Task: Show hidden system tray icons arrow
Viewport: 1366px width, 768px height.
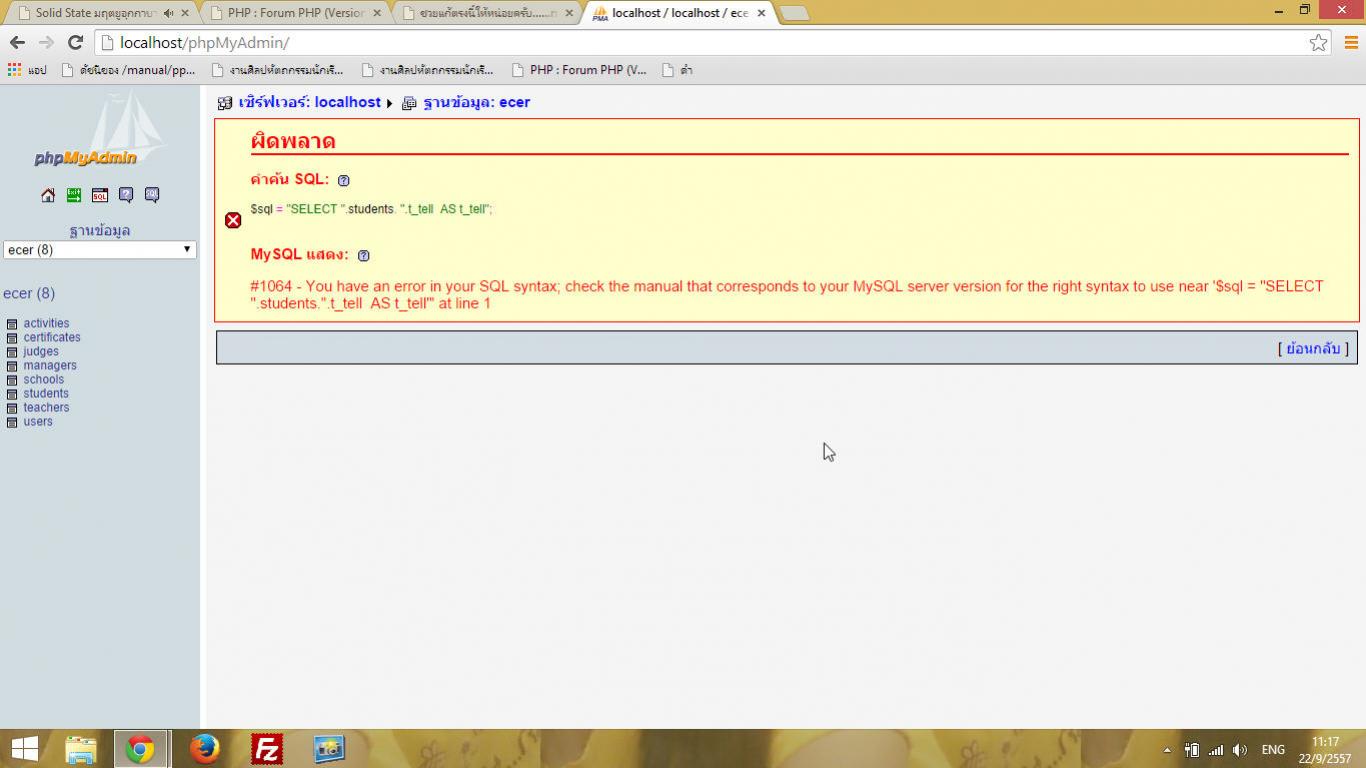Action: tap(1167, 750)
